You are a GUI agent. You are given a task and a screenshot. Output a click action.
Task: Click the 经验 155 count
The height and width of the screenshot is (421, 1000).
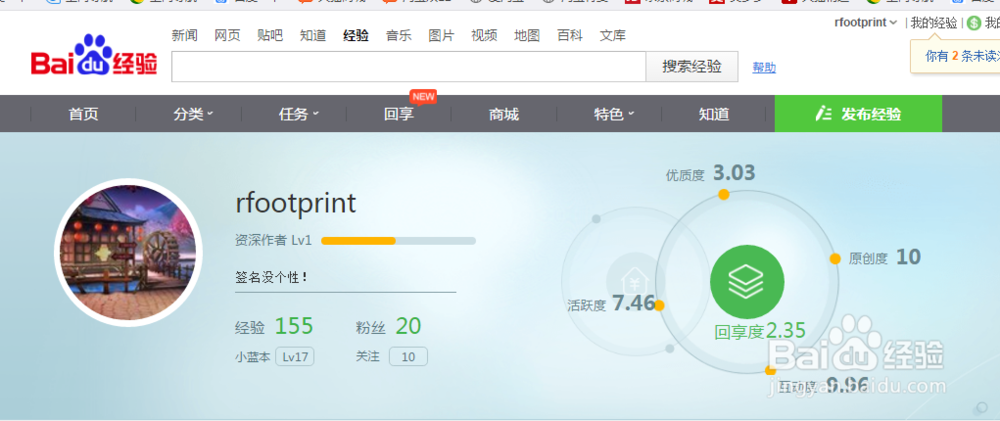[274, 327]
